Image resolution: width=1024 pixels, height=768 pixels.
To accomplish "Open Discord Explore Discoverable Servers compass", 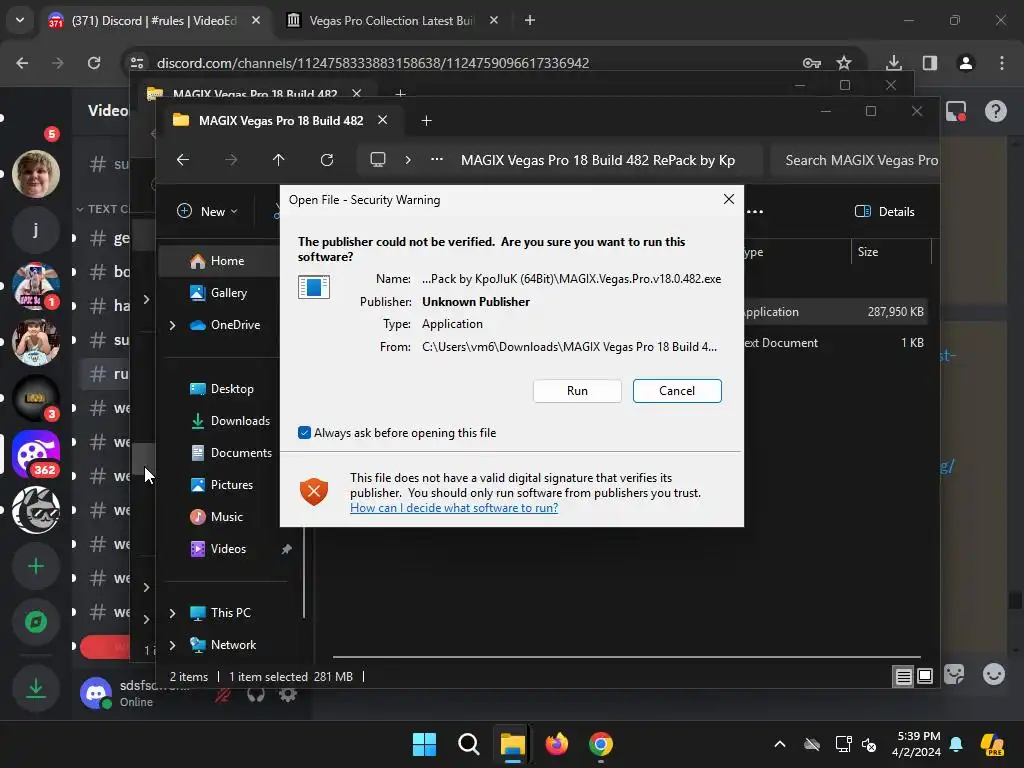I will (x=36, y=622).
